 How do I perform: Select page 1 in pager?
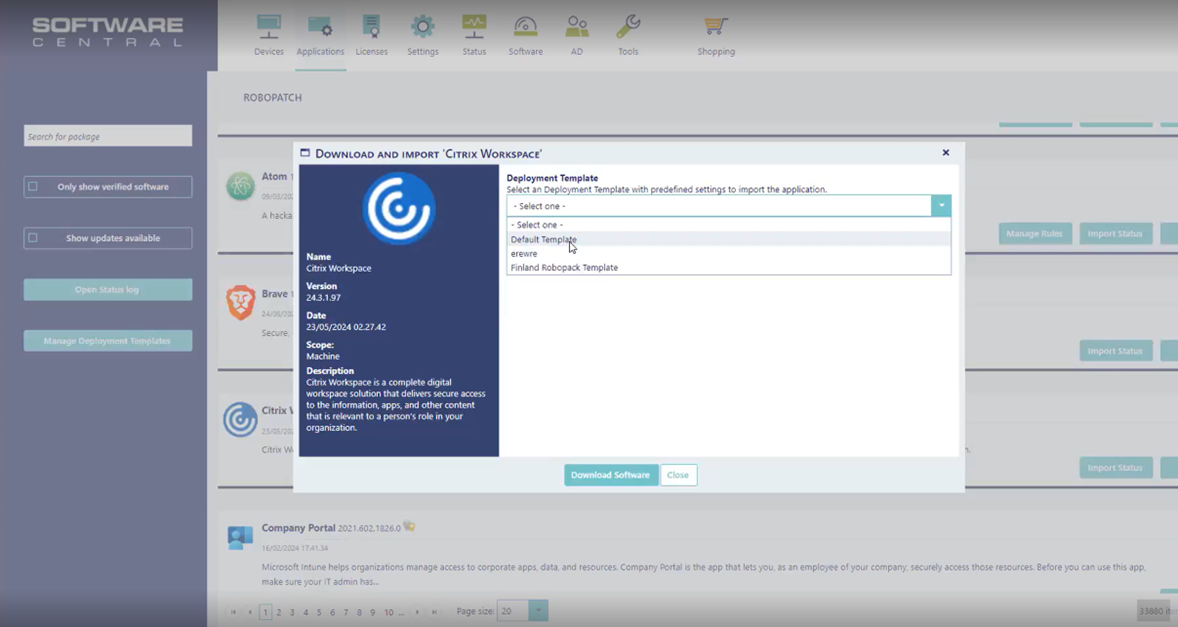(x=265, y=612)
